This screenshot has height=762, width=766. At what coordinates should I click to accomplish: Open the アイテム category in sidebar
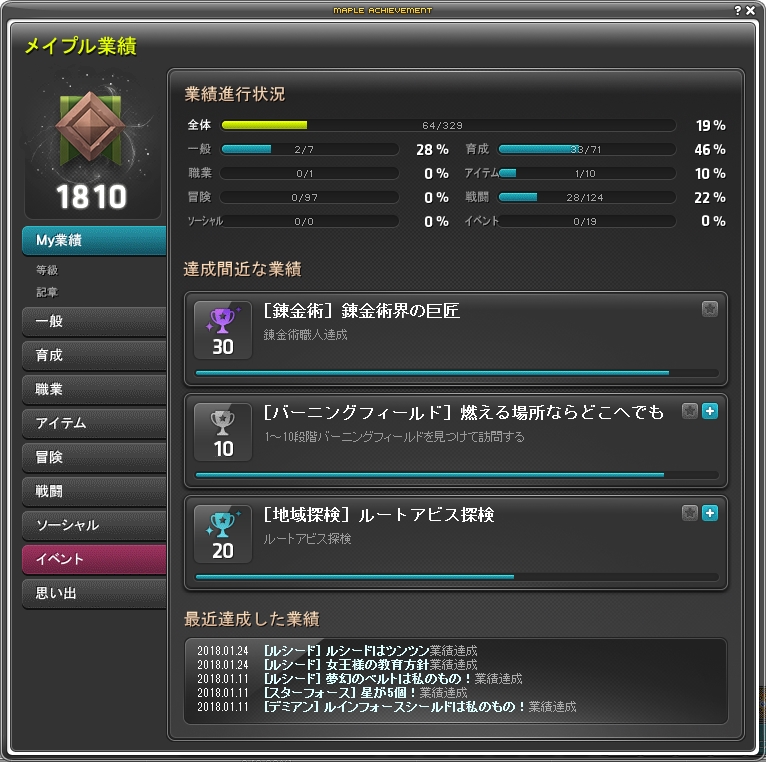coord(94,423)
